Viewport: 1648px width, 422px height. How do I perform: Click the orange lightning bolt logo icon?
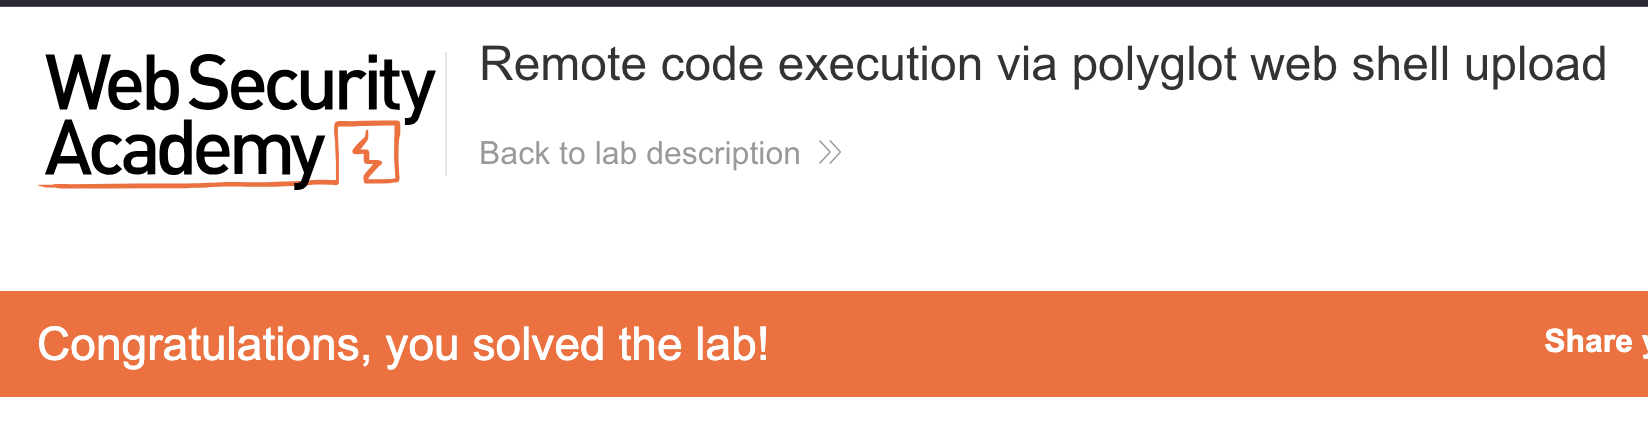pyautogui.click(x=368, y=154)
